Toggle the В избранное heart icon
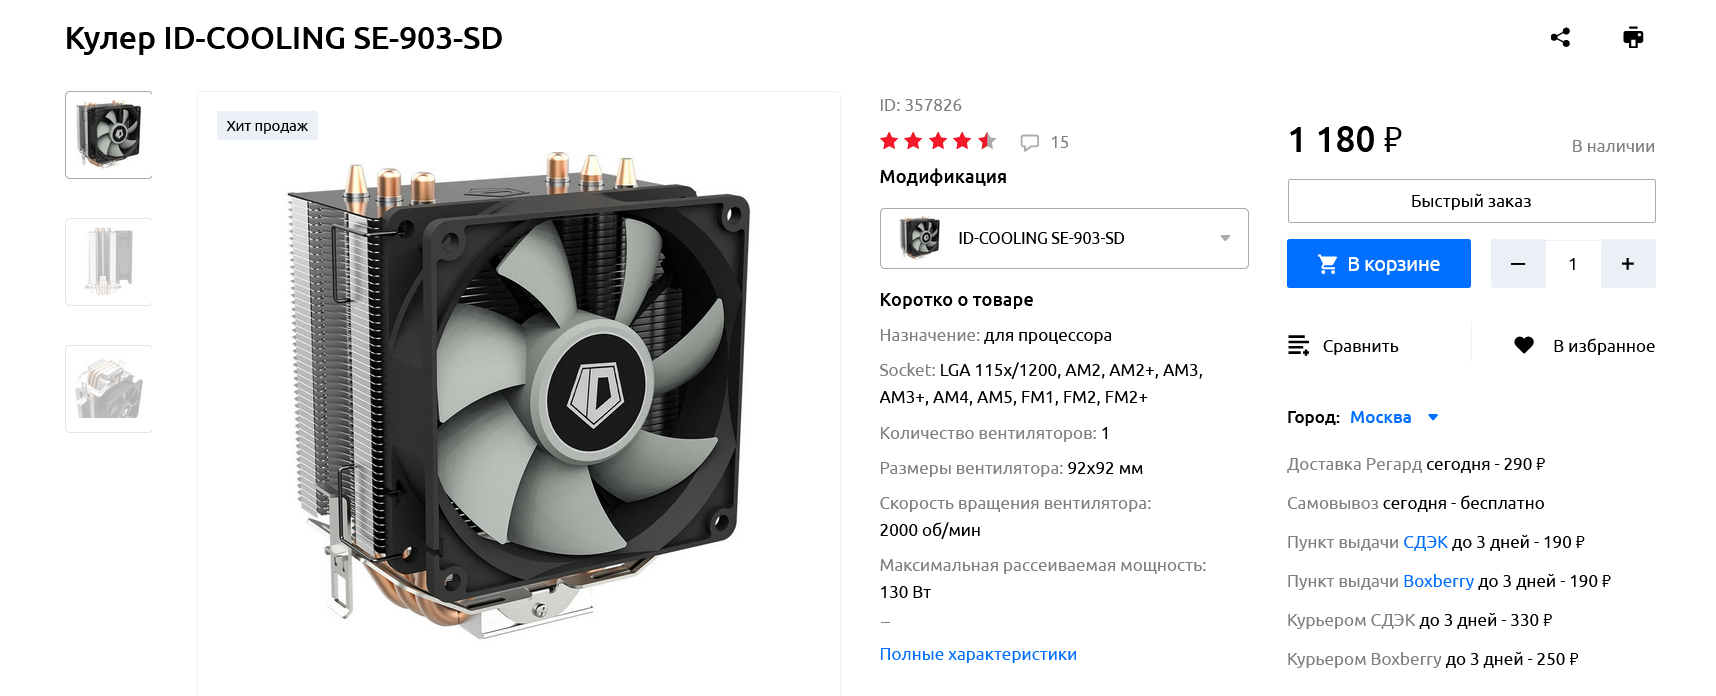This screenshot has height=696, width=1716. [1524, 346]
